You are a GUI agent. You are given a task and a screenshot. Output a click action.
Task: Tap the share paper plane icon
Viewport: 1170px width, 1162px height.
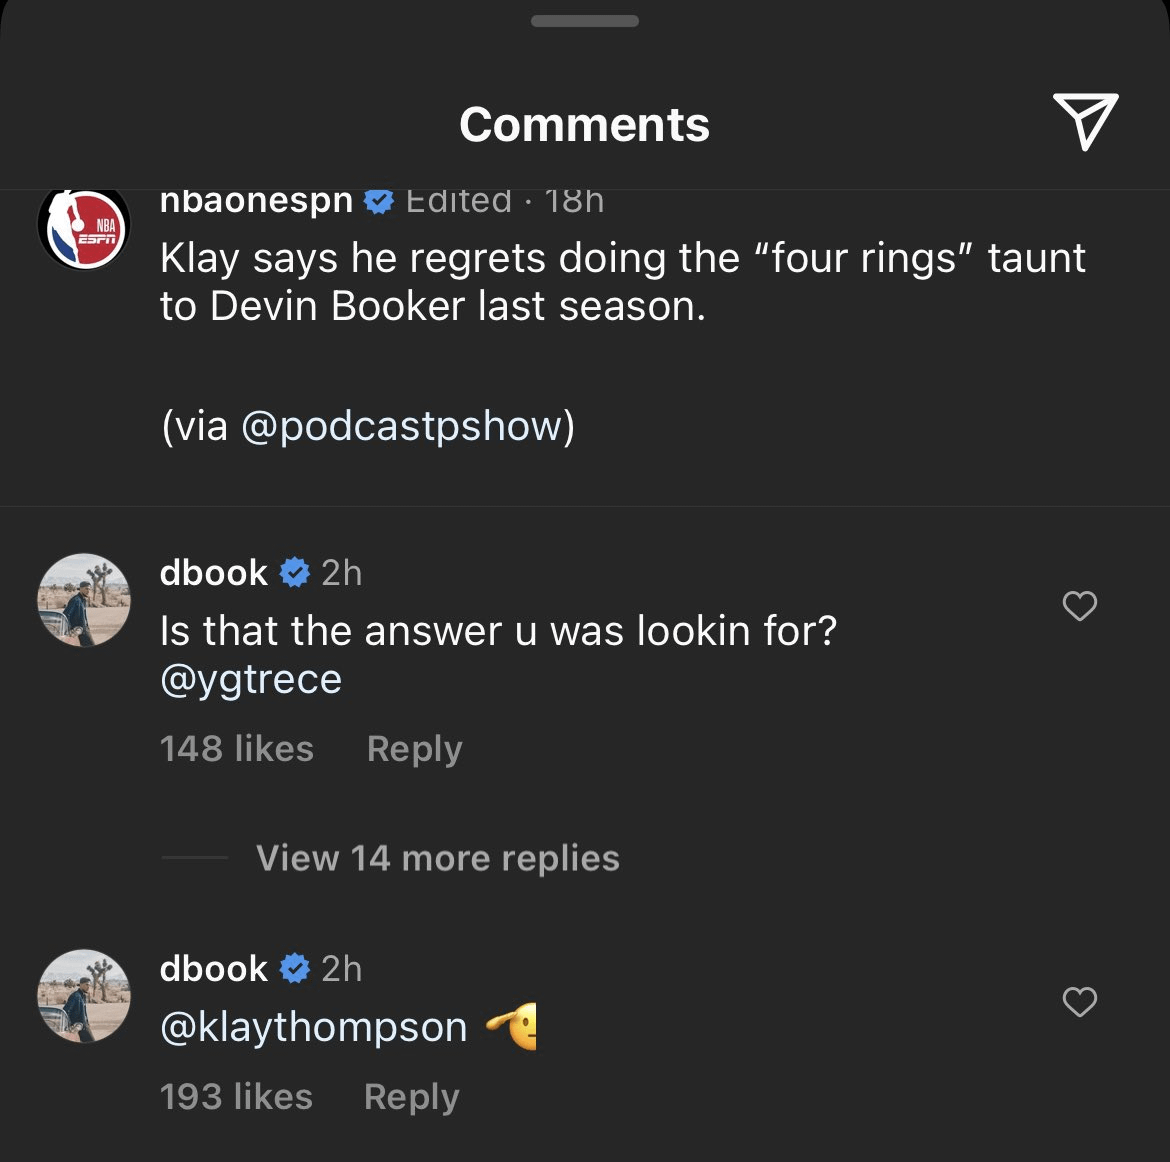point(1085,122)
